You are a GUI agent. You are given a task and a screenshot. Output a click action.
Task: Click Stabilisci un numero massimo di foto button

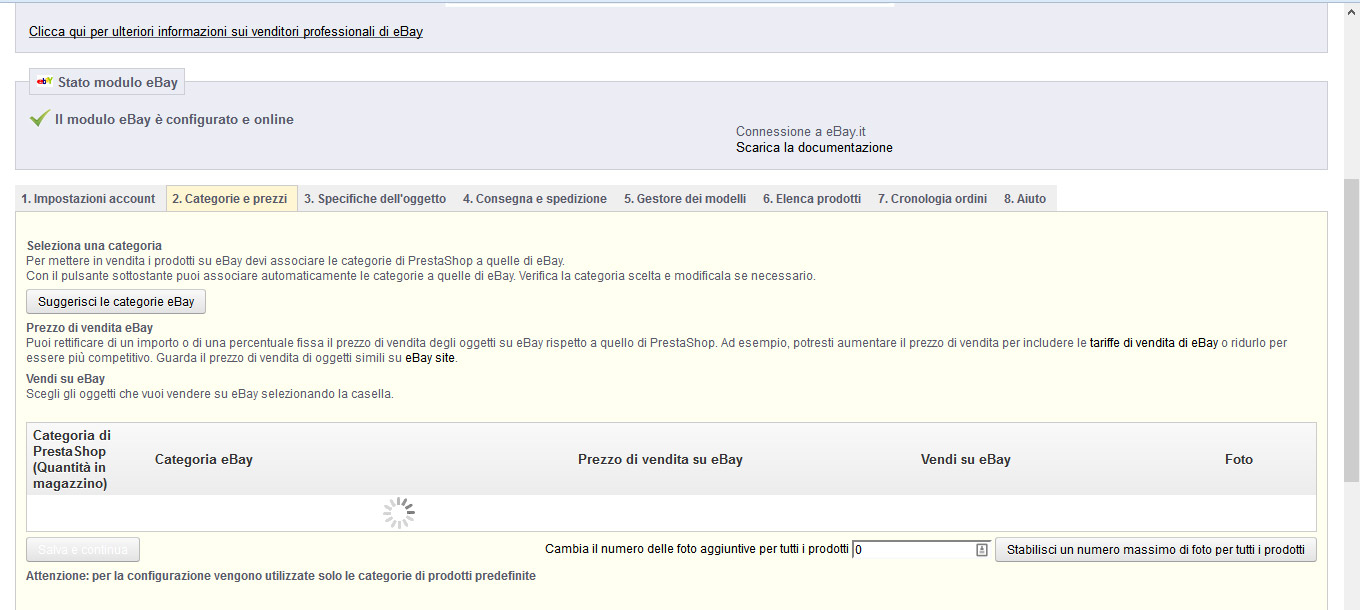pyautogui.click(x=1156, y=549)
